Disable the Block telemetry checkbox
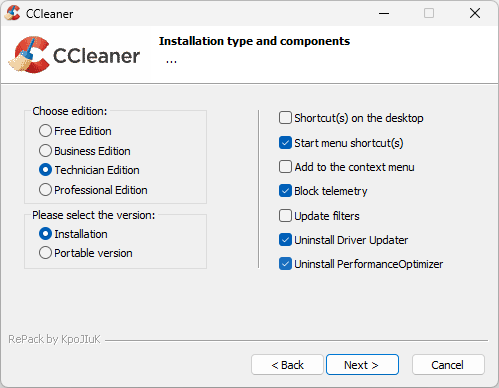Screen dimensions: 499x388 pos(285,191)
